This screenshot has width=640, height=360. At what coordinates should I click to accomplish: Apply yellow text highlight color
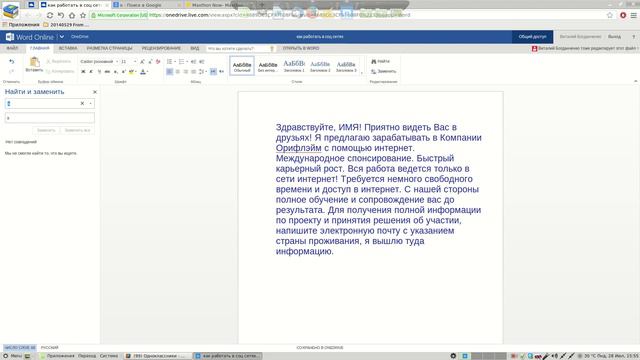point(131,71)
